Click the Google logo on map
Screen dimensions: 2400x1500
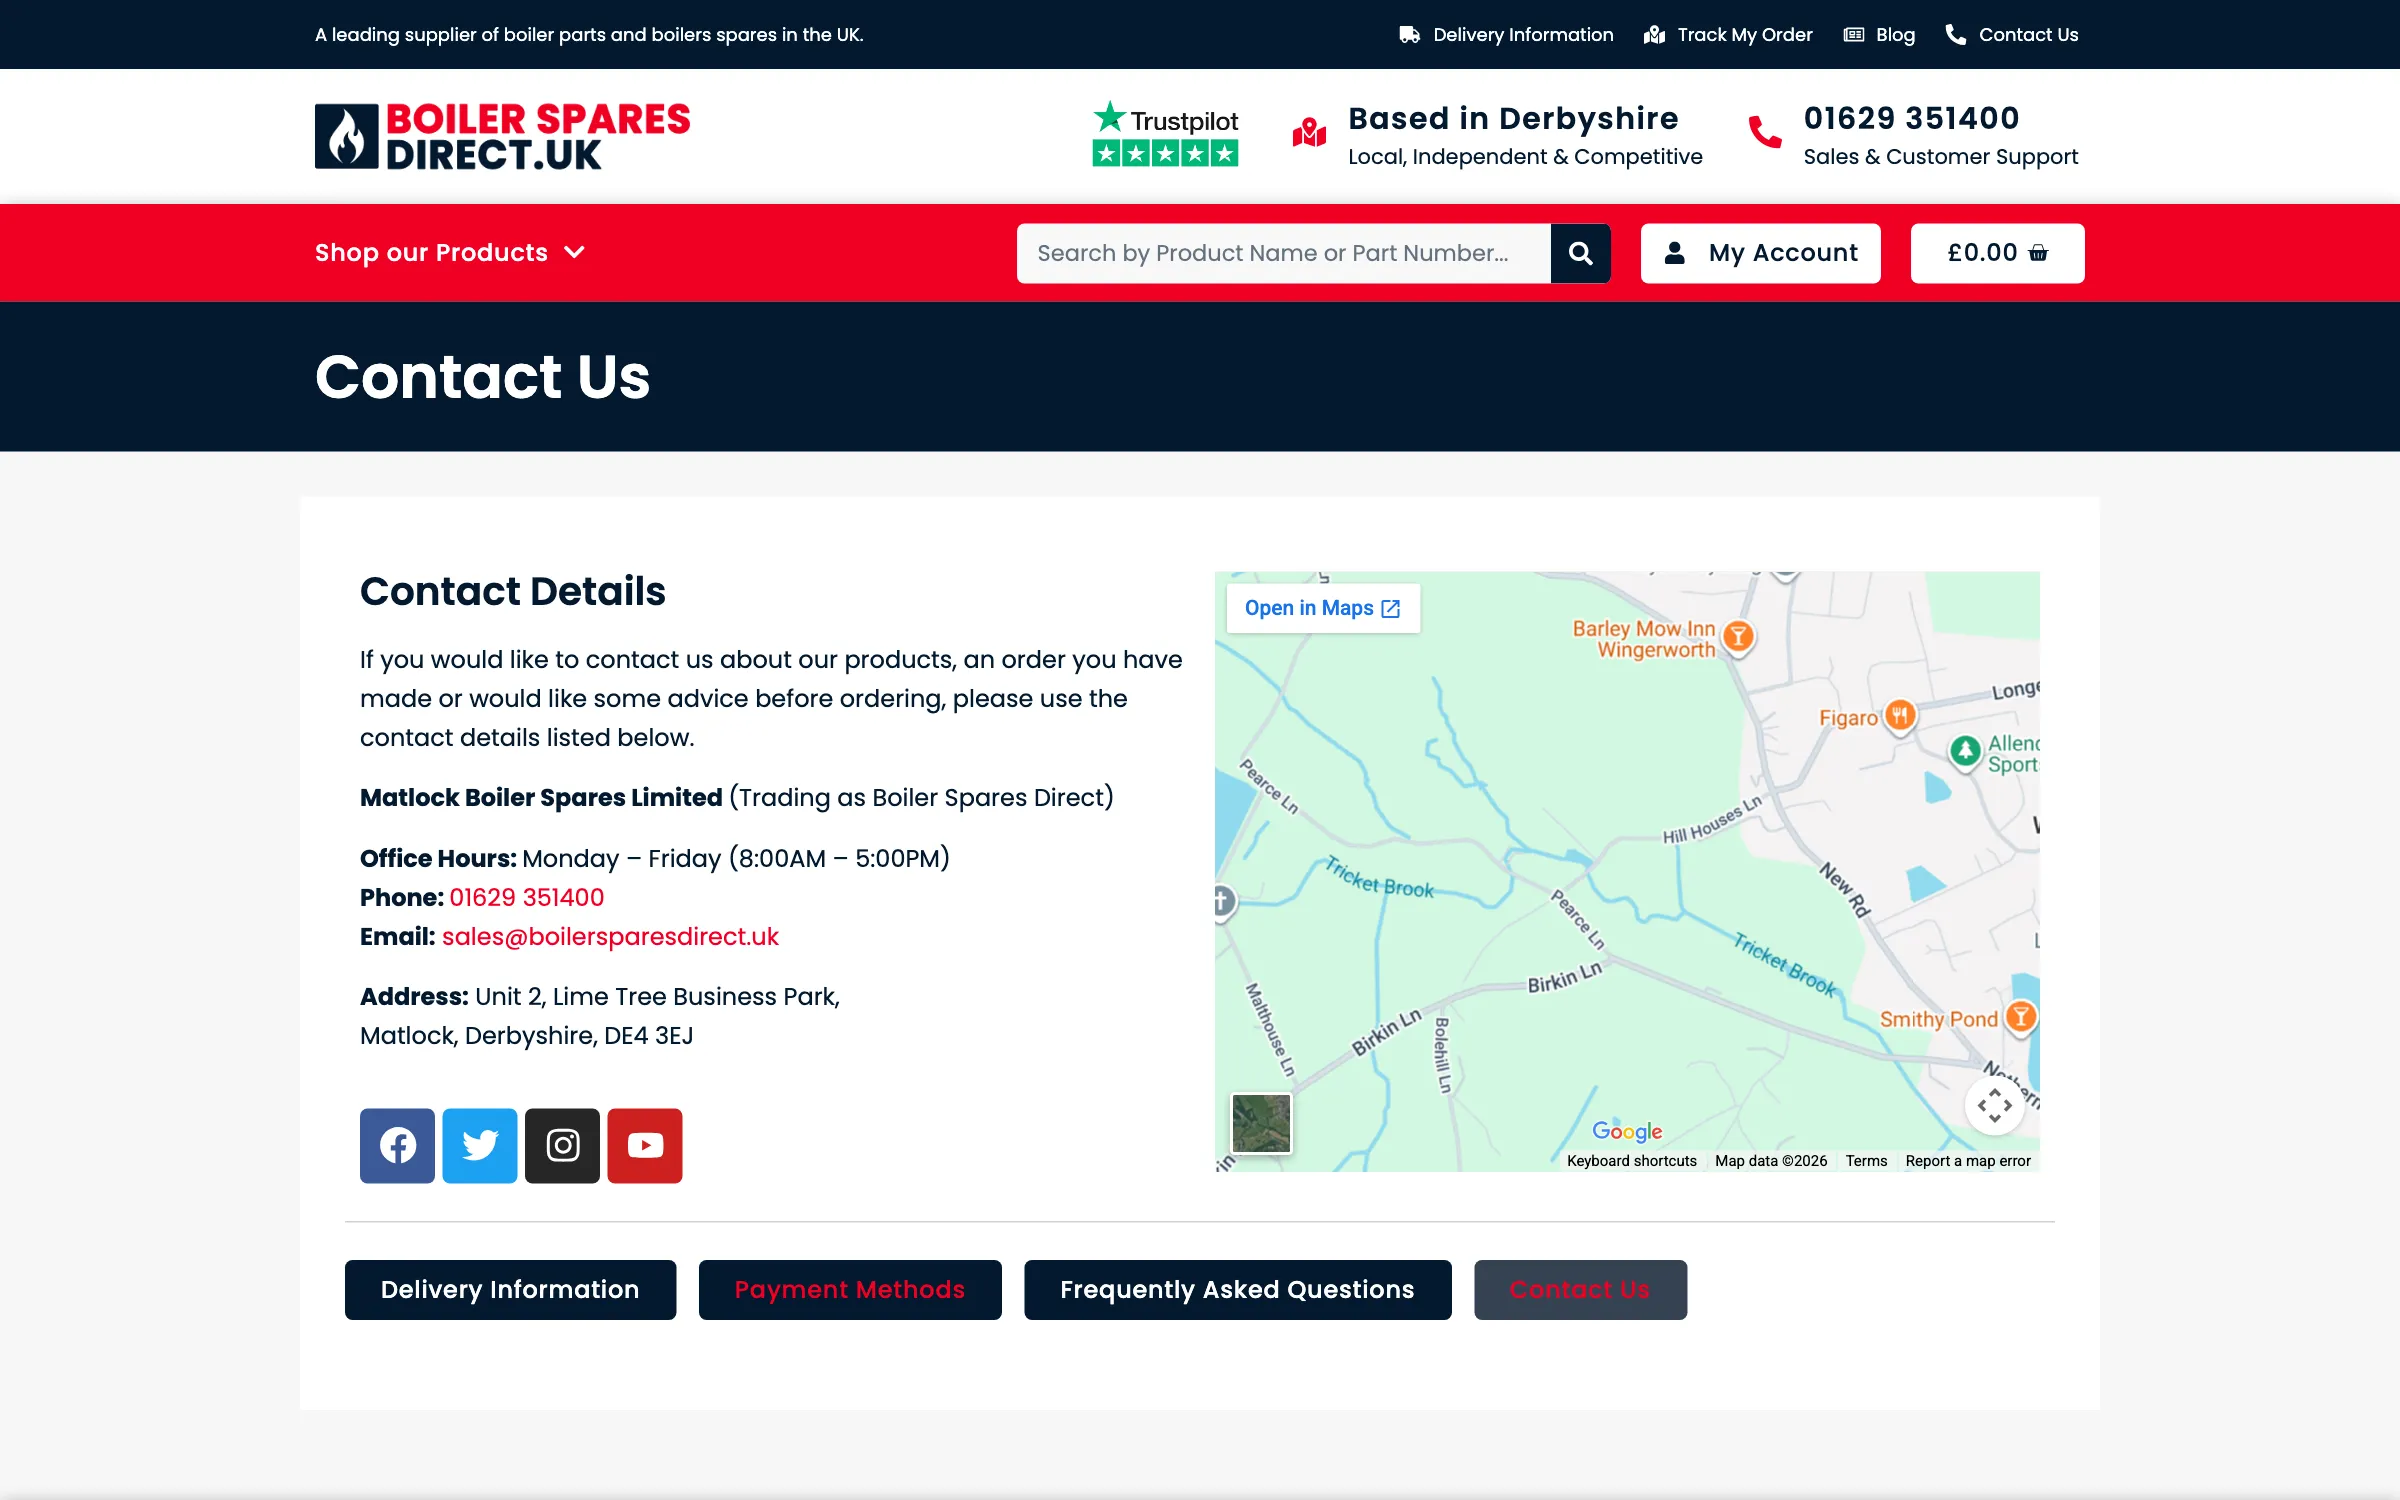point(1627,1131)
